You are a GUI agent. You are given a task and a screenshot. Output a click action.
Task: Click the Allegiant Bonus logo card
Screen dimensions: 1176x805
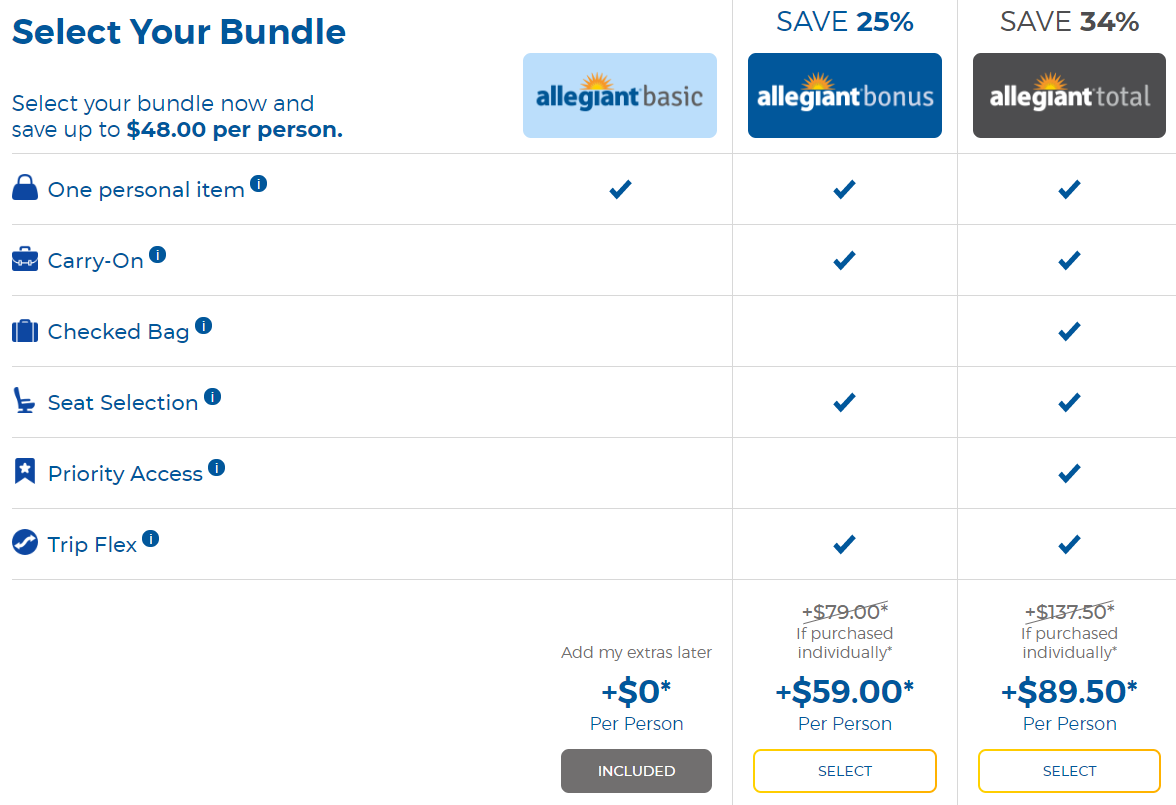tap(845, 96)
